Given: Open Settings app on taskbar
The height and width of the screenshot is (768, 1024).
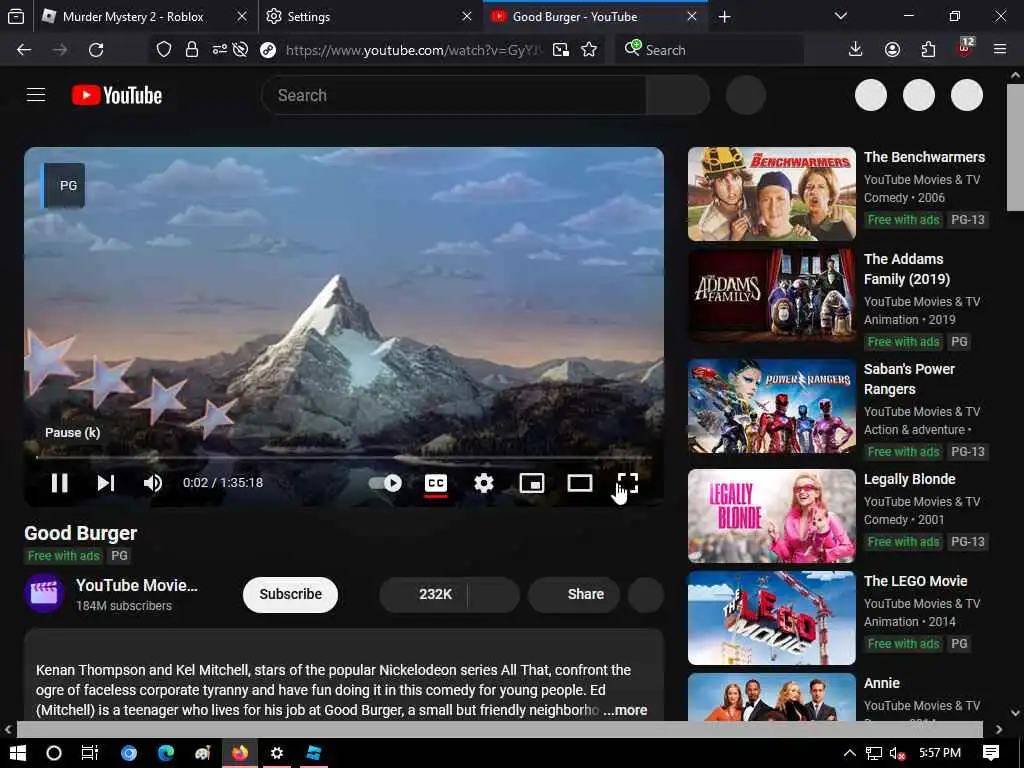Looking at the screenshot, I should click(x=277, y=753).
